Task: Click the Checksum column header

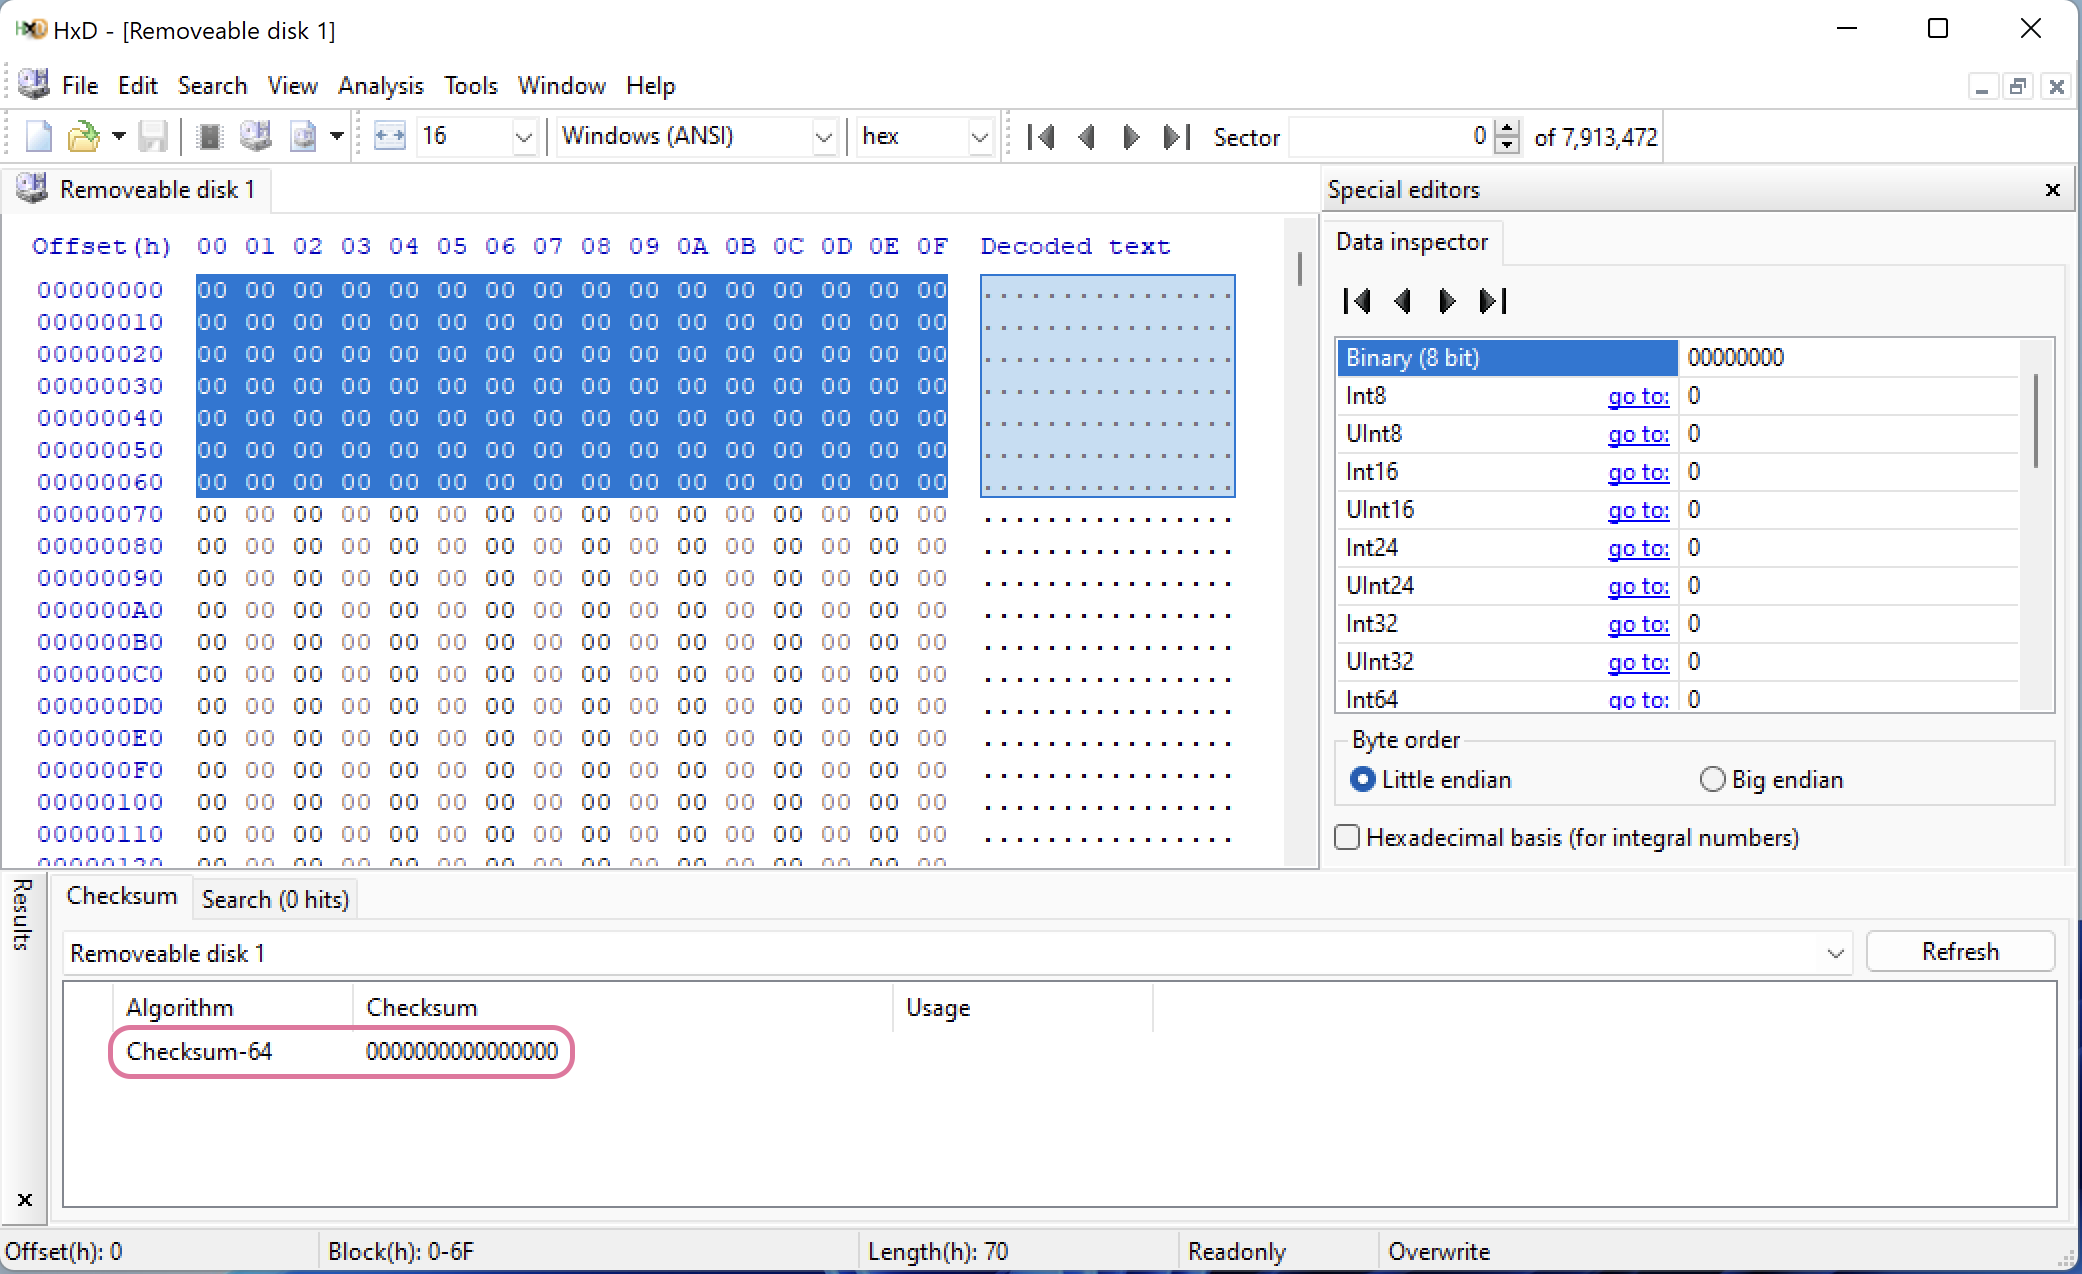Action: coord(622,1008)
